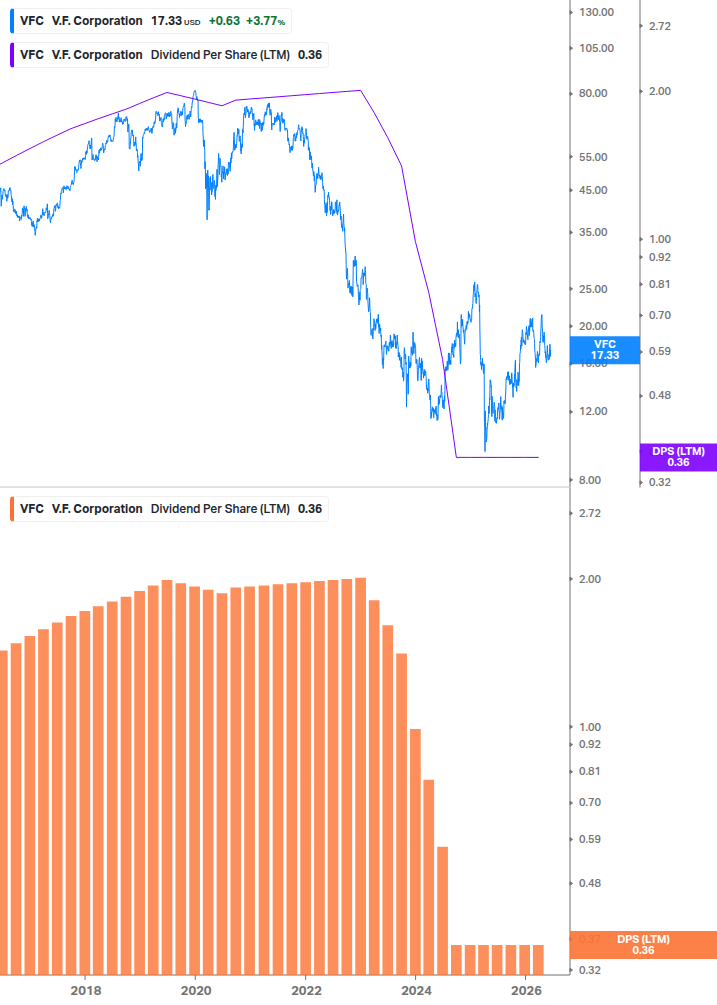Click 0.92 on the lower panel's axis
The width and height of the screenshot is (717, 1005).
pos(590,745)
